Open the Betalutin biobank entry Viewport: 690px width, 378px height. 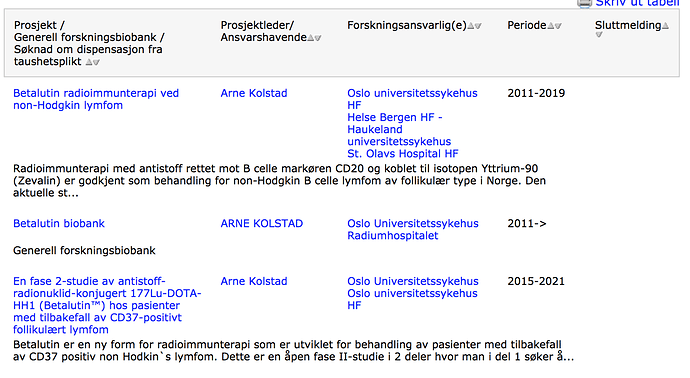tap(59, 224)
